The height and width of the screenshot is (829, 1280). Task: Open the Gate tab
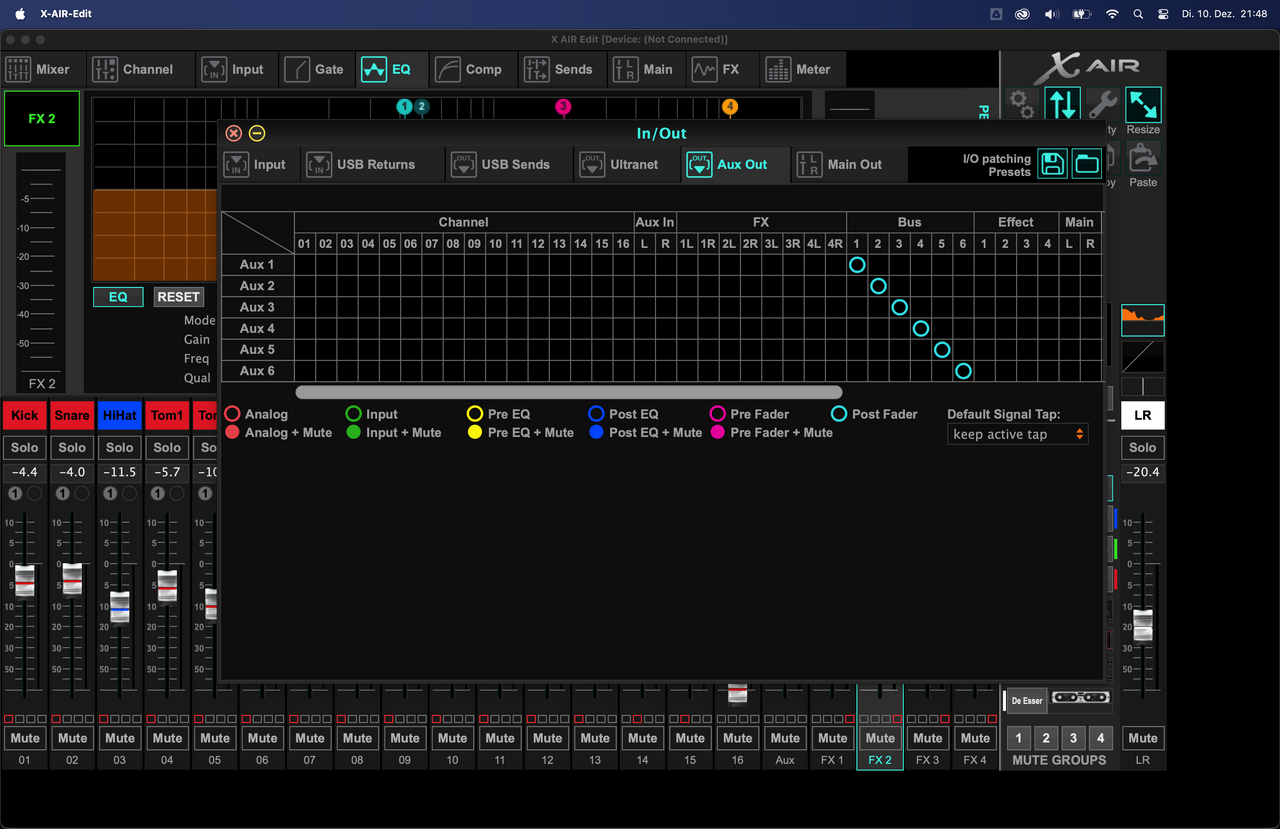pos(314,69)
